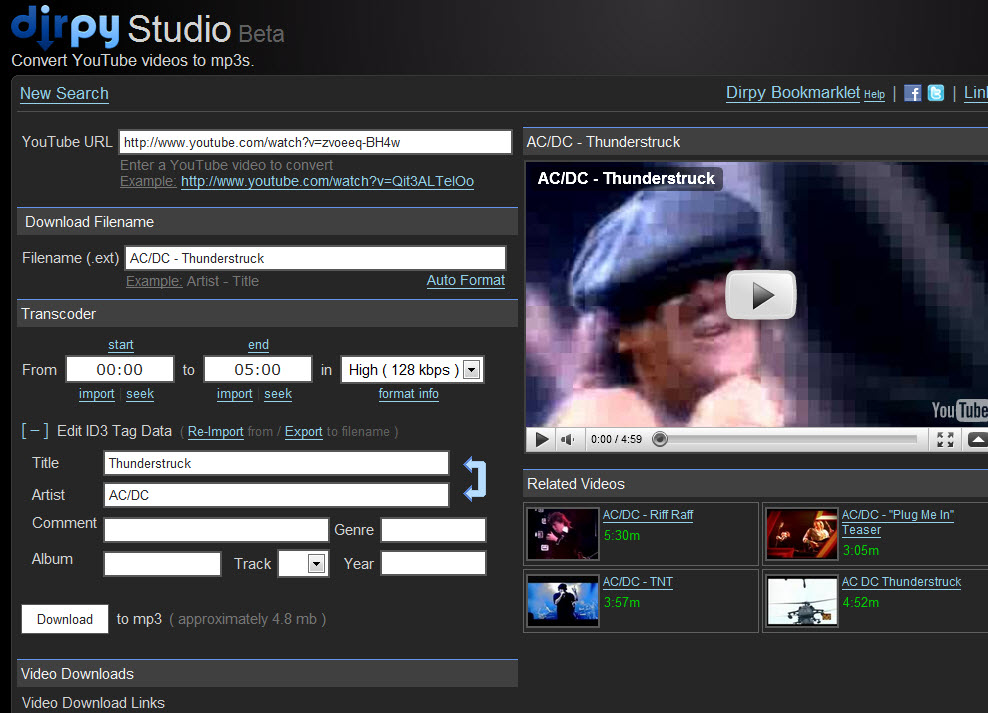Focus the Comment input field

[x=216, y=530]
